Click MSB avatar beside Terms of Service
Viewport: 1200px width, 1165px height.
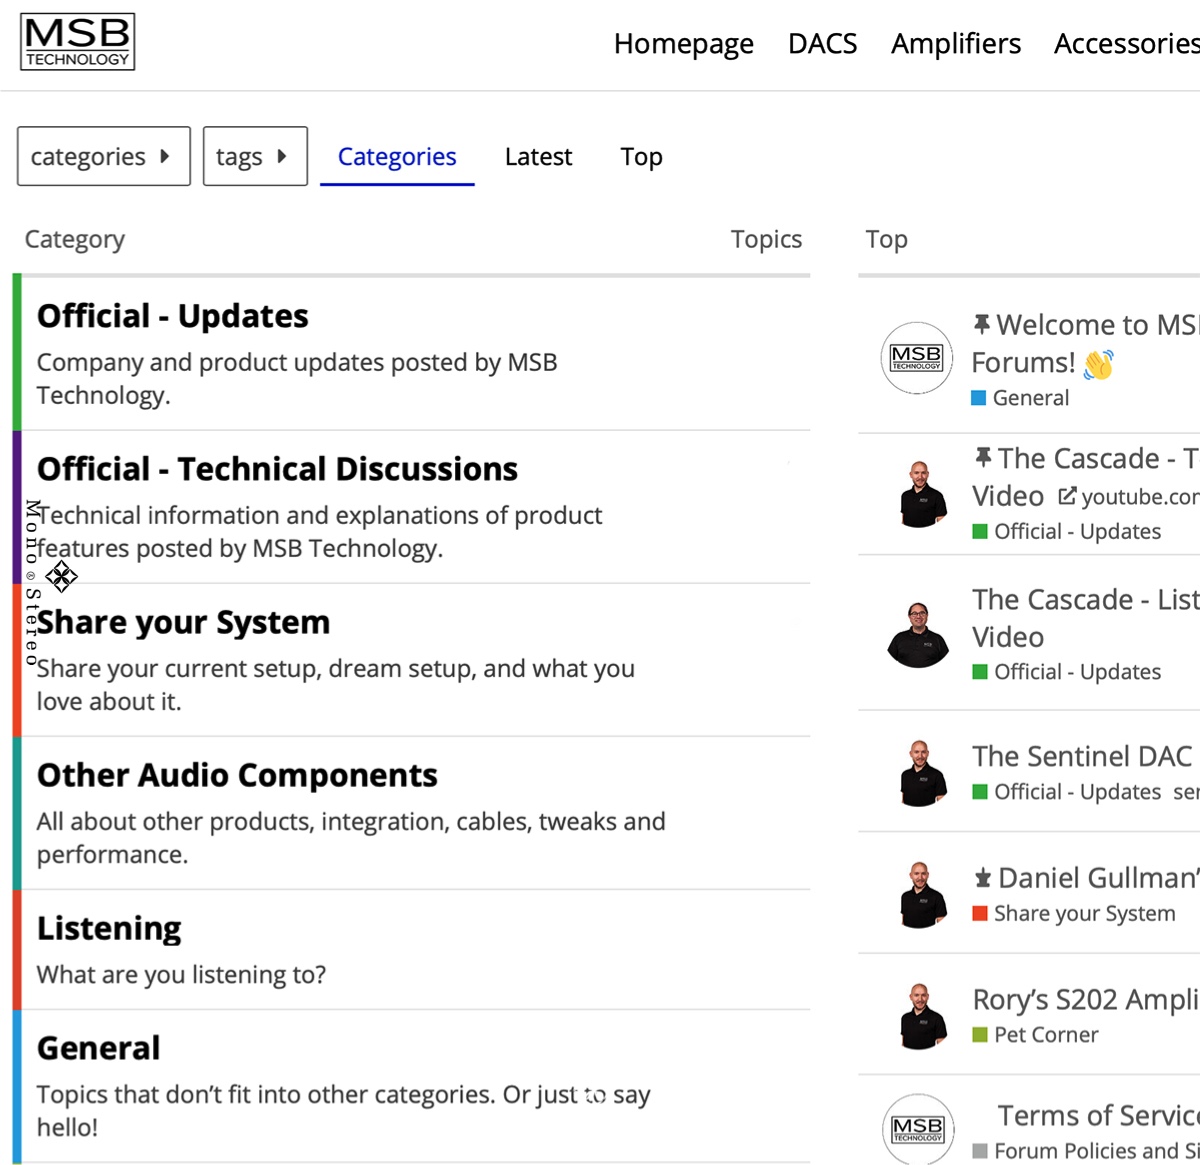point(917,1129)
